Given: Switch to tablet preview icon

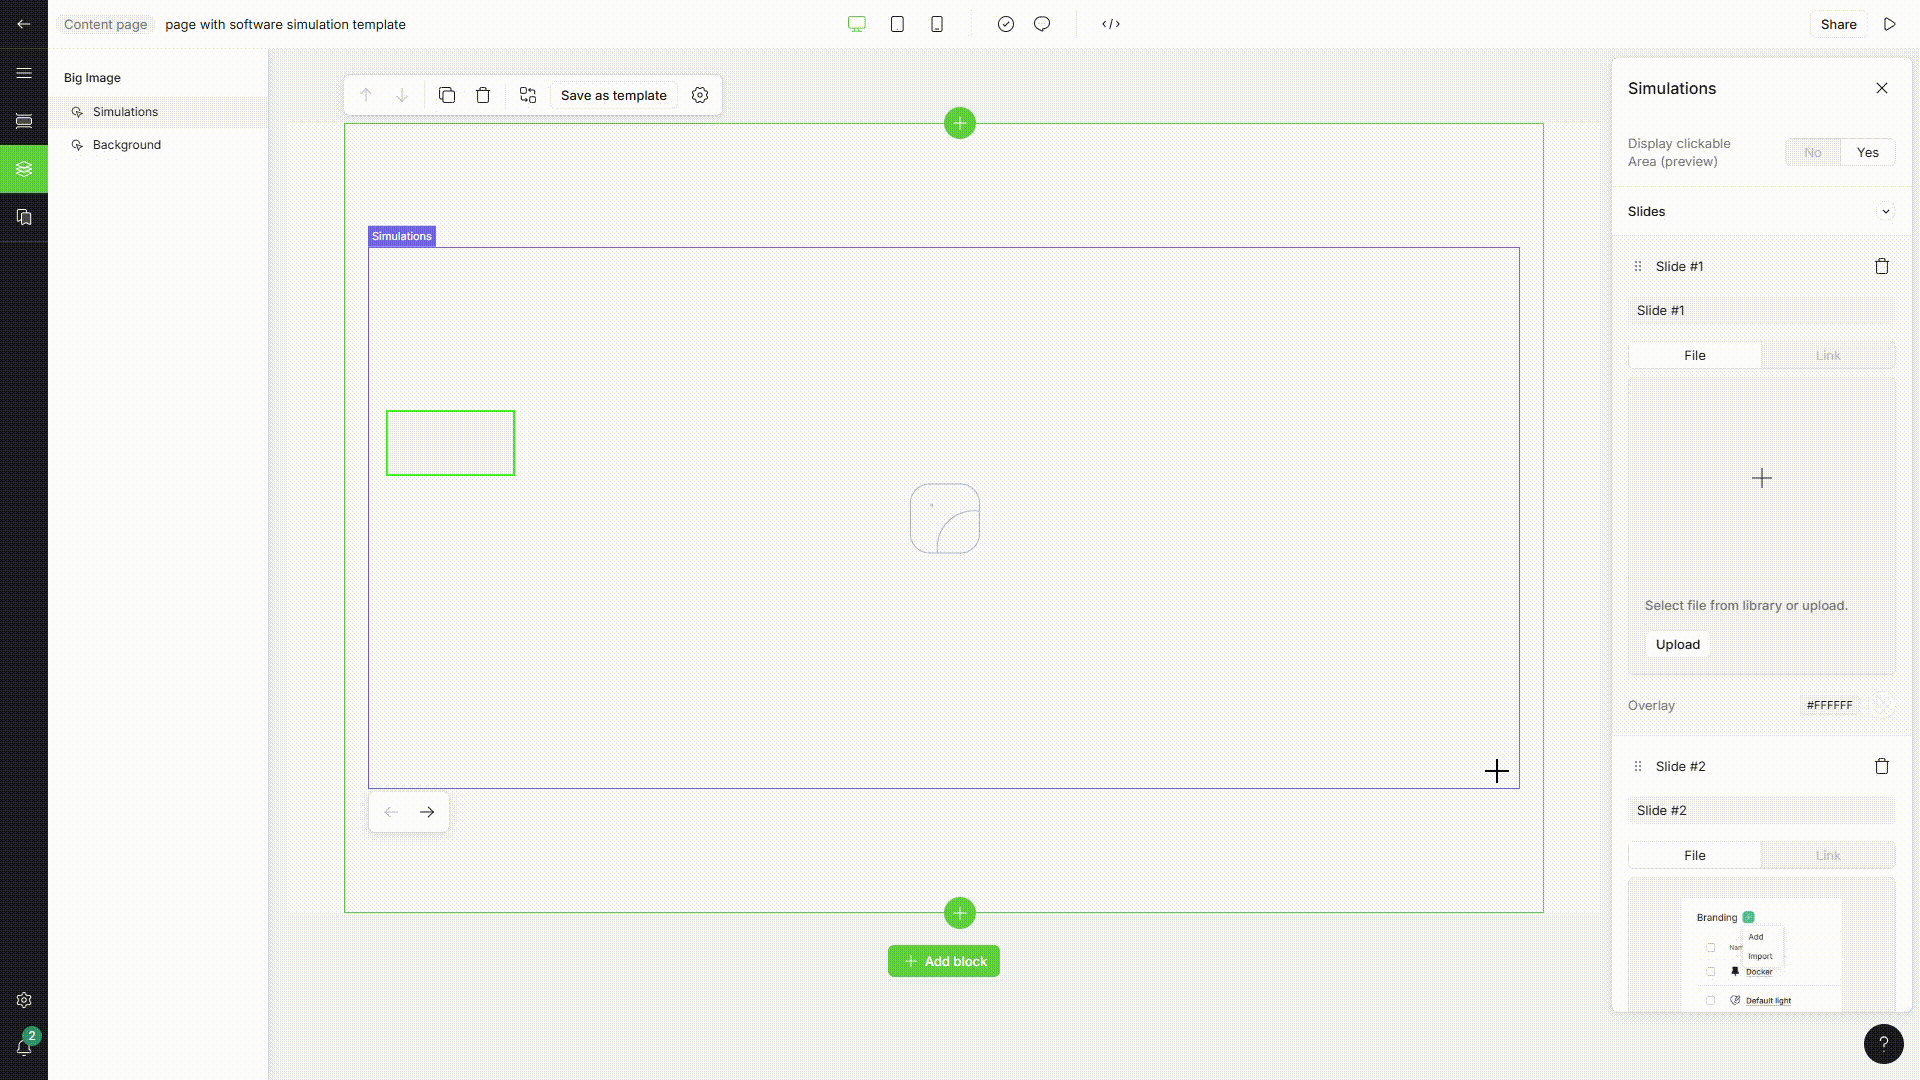Looking at the screenshot, I should point(897,24).
